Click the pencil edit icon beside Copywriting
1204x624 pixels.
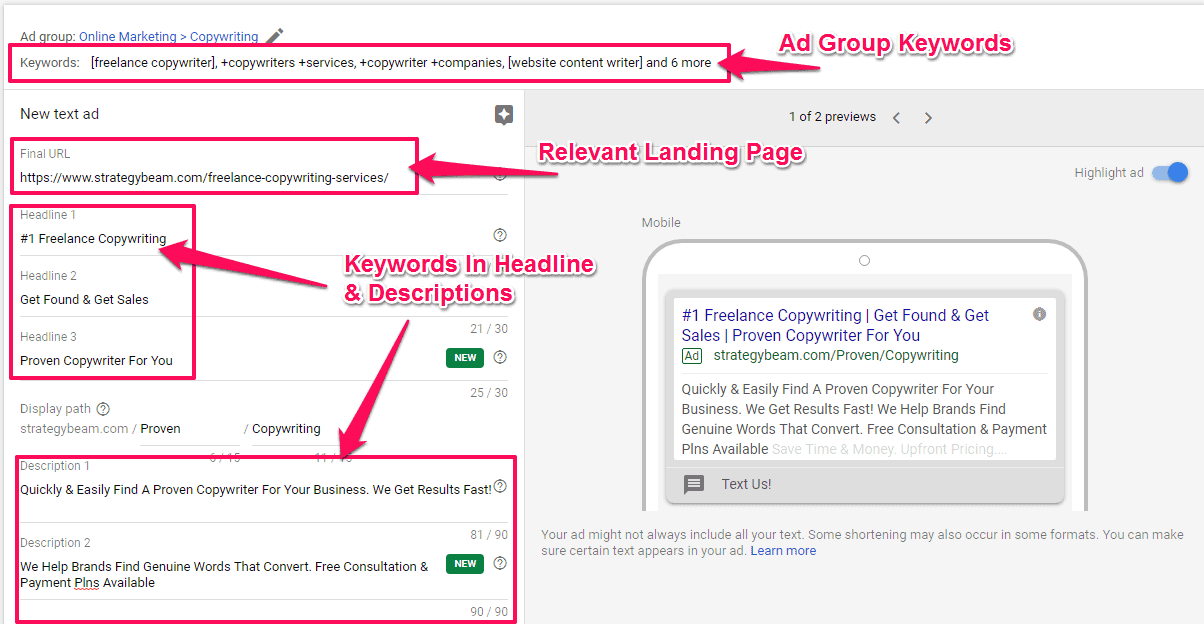[275, 36]
